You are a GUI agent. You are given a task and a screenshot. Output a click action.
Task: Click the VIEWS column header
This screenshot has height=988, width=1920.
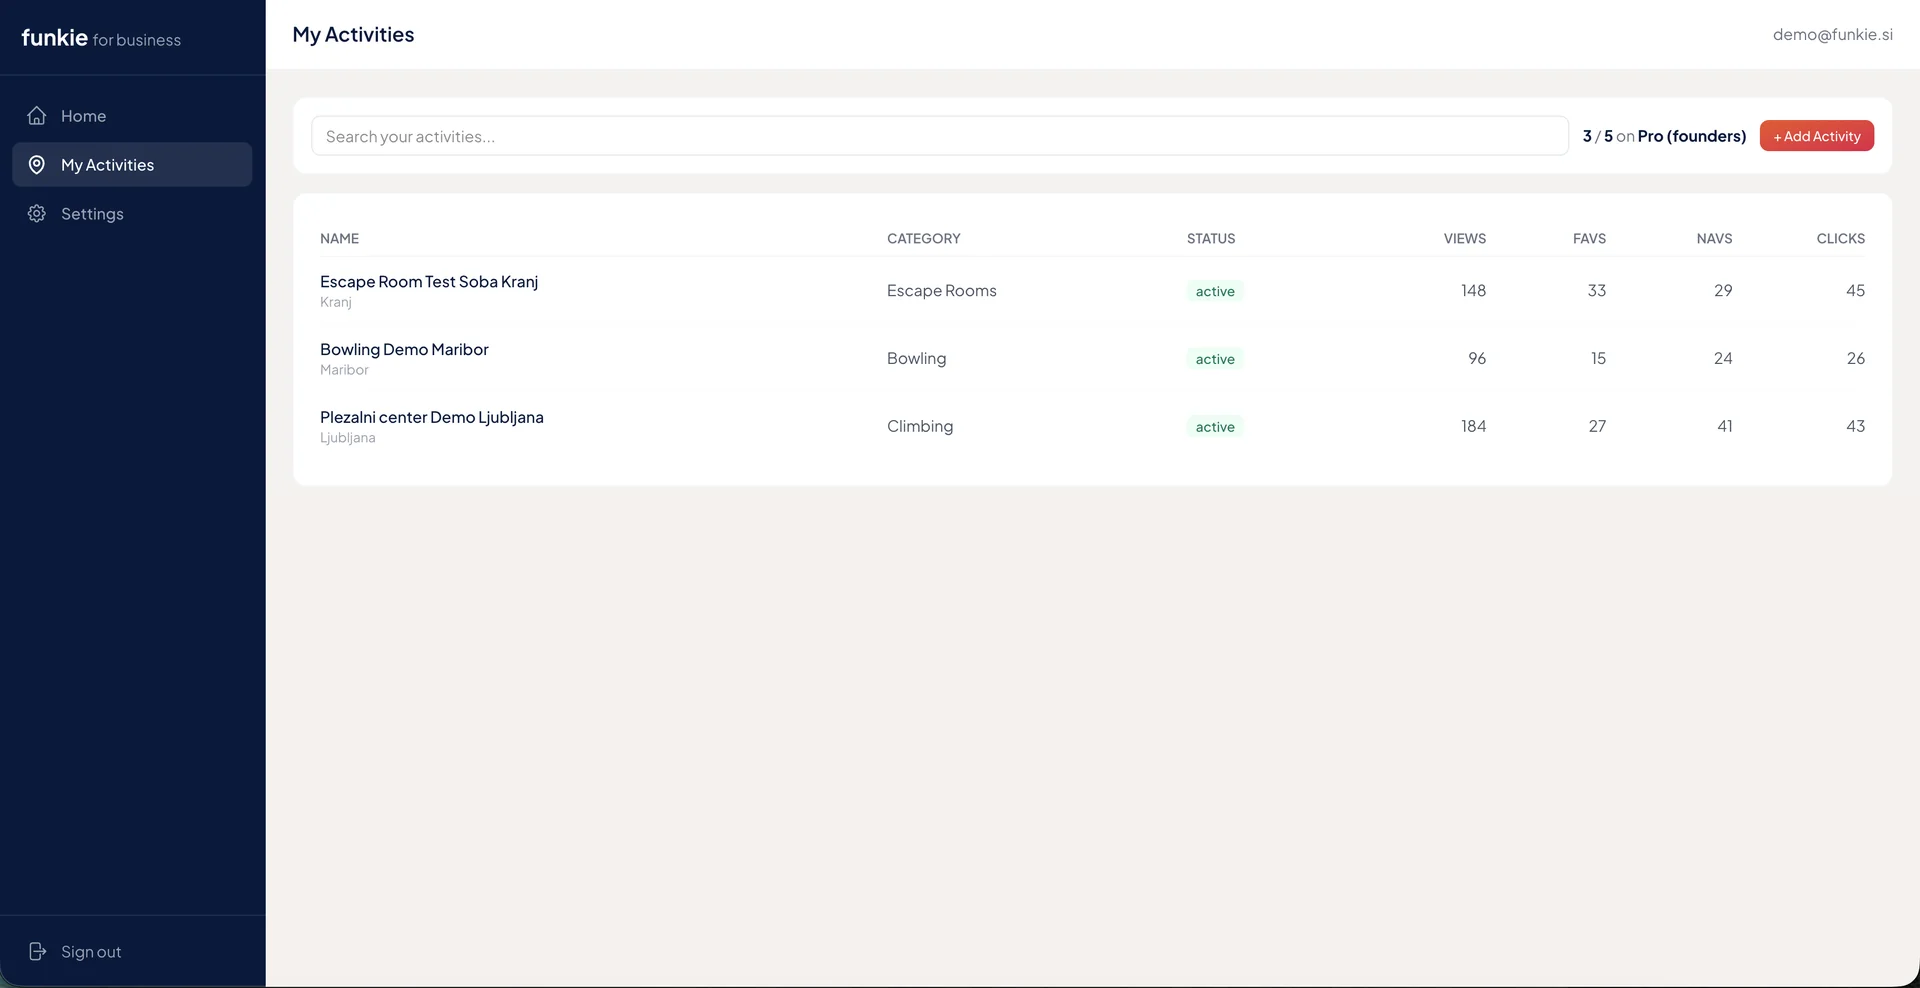[1464, 238]
